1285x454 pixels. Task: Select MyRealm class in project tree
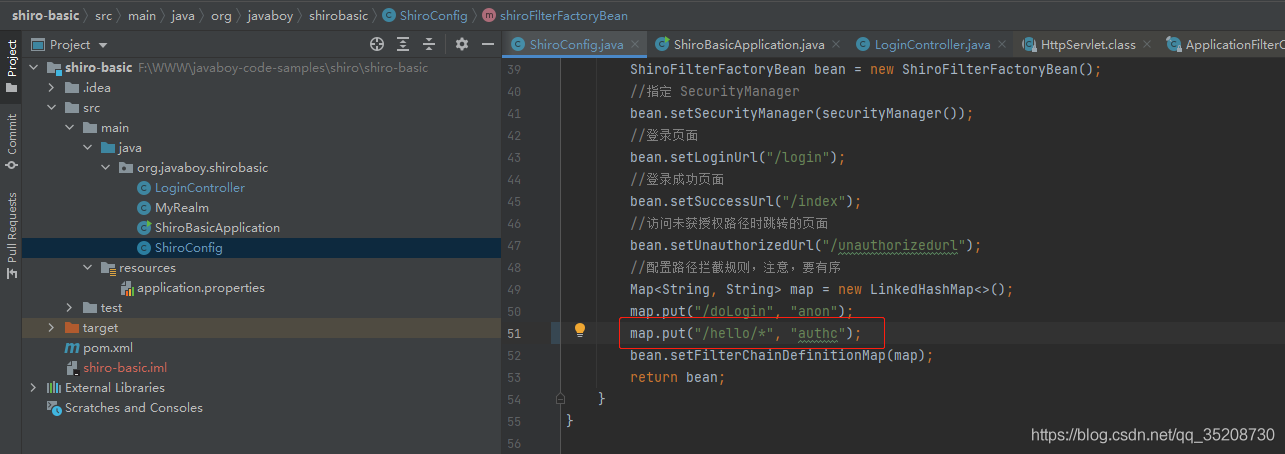[182, 208]
